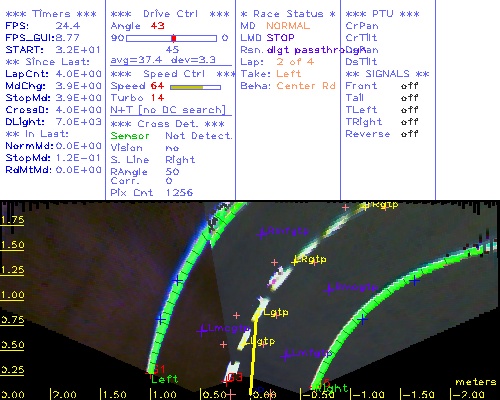Select the purple Lmcgtp cross marker left of center
Viewport: 500px width, 400px height.
pyautogui.click(x=201, y=331)
